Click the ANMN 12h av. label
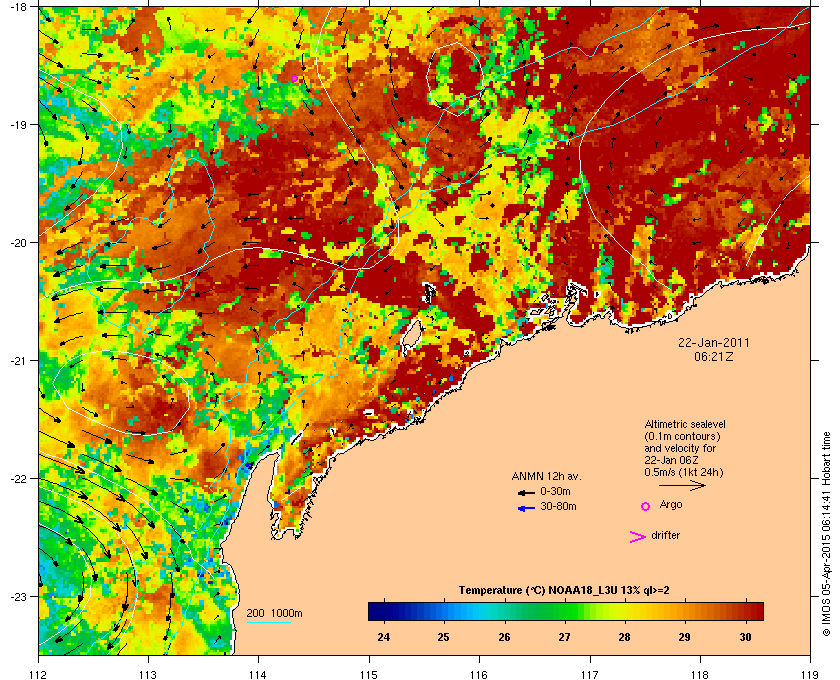Image resolution: width=840 pixels, height=680 pixels. coord(546,476)
